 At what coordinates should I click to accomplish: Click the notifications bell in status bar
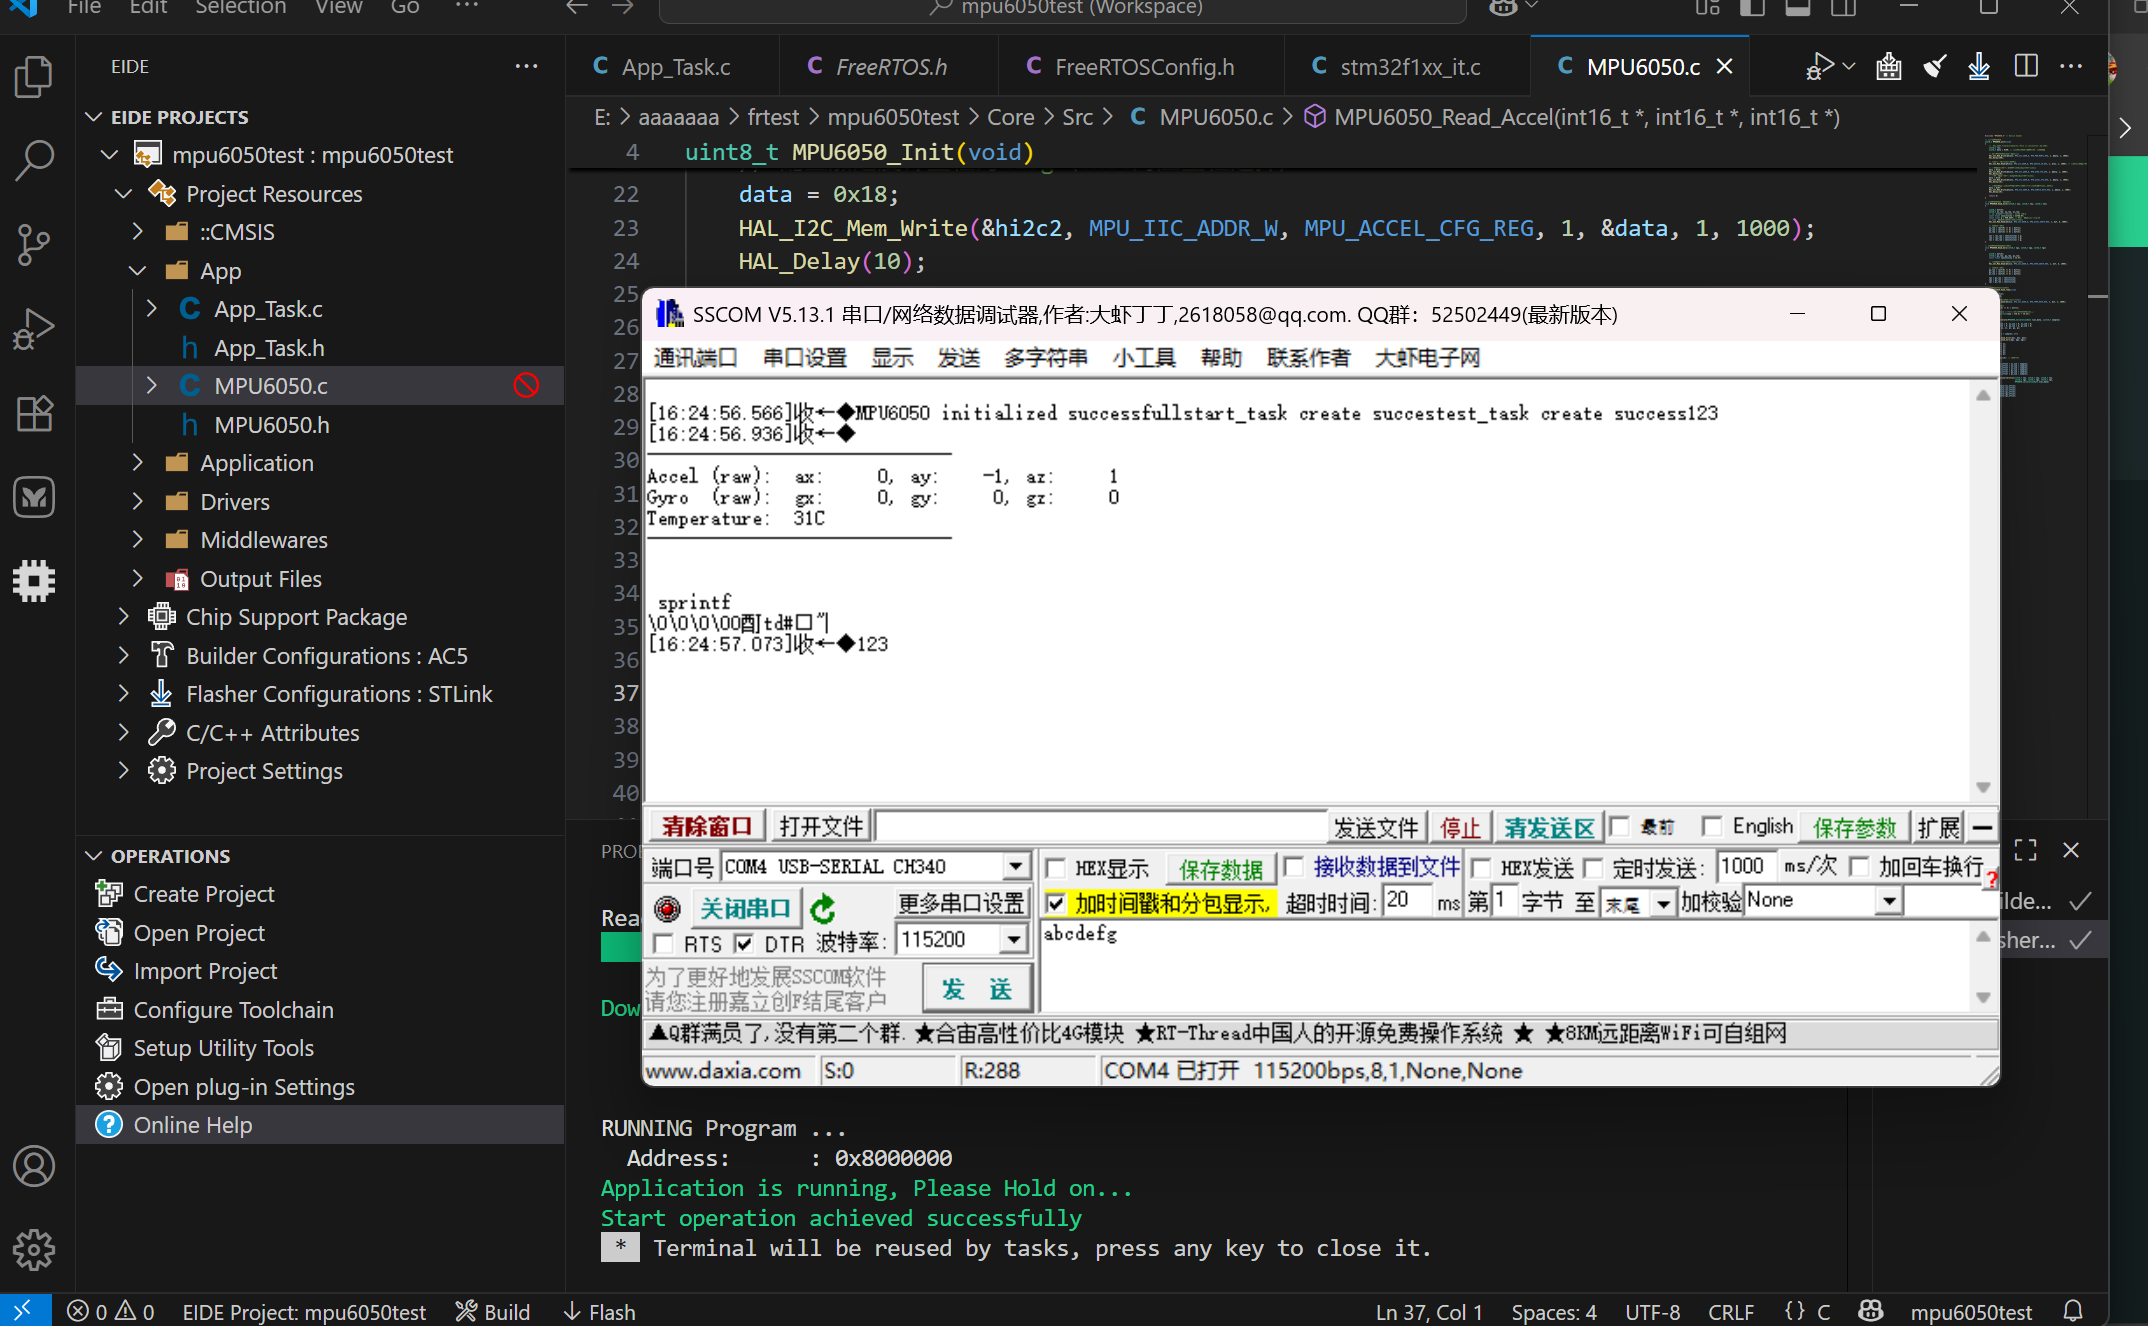(2073, 1311)
